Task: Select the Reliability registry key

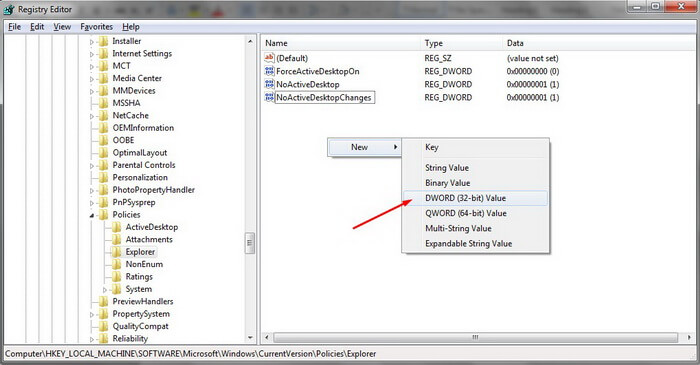Action: coord(130,339)
